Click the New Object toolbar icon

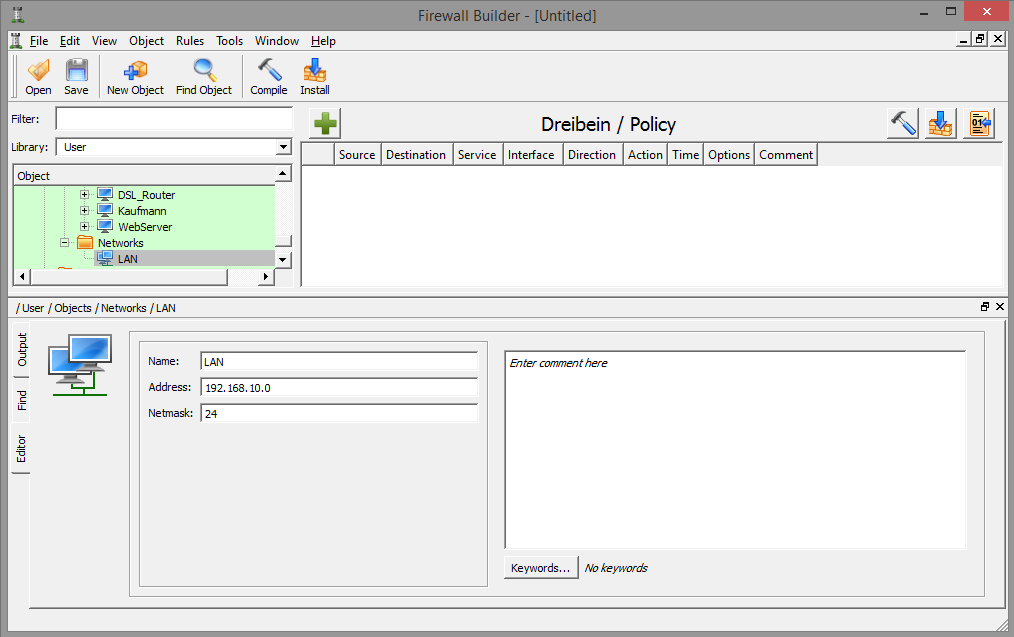click(x=135, y=76)
